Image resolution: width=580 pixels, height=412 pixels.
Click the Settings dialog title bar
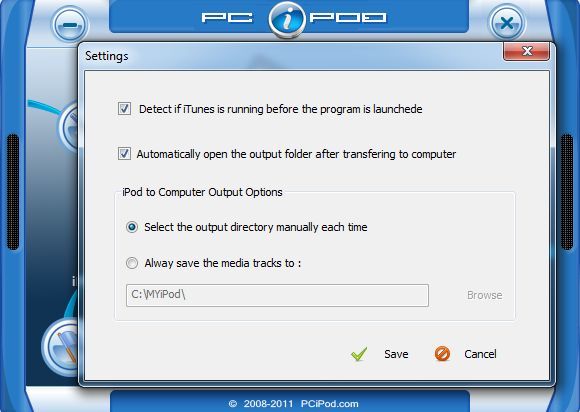tap(292, 56)
